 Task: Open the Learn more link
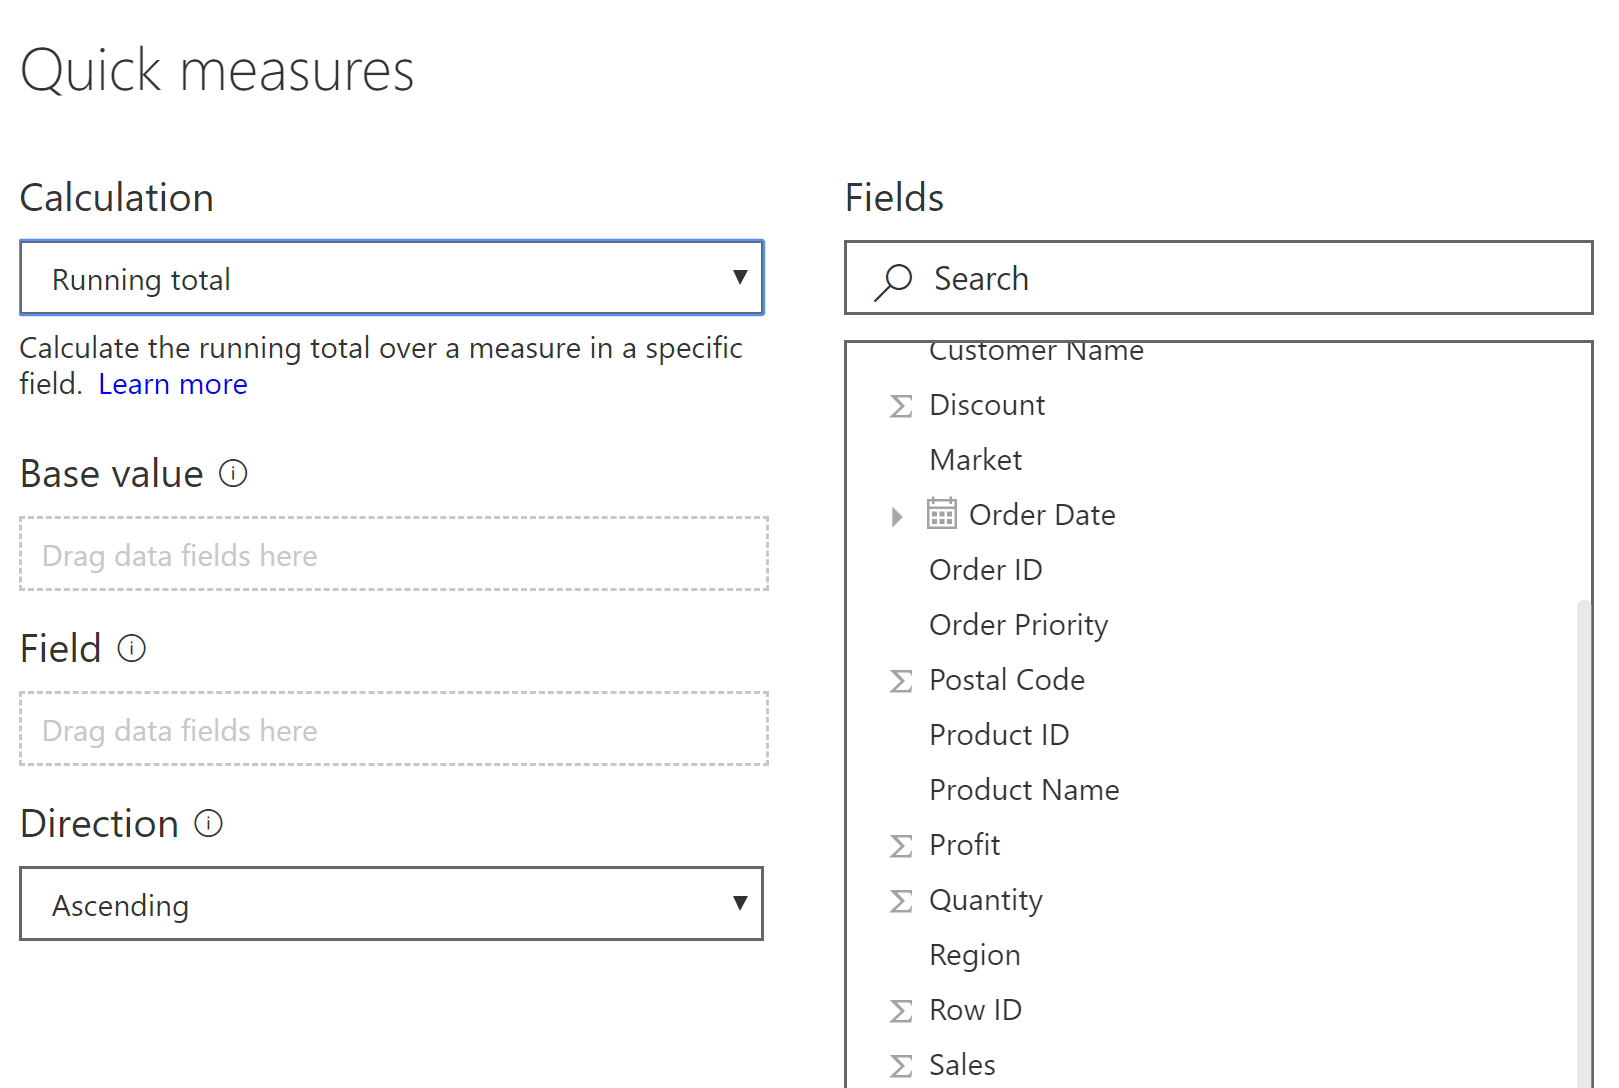(173, 384)
